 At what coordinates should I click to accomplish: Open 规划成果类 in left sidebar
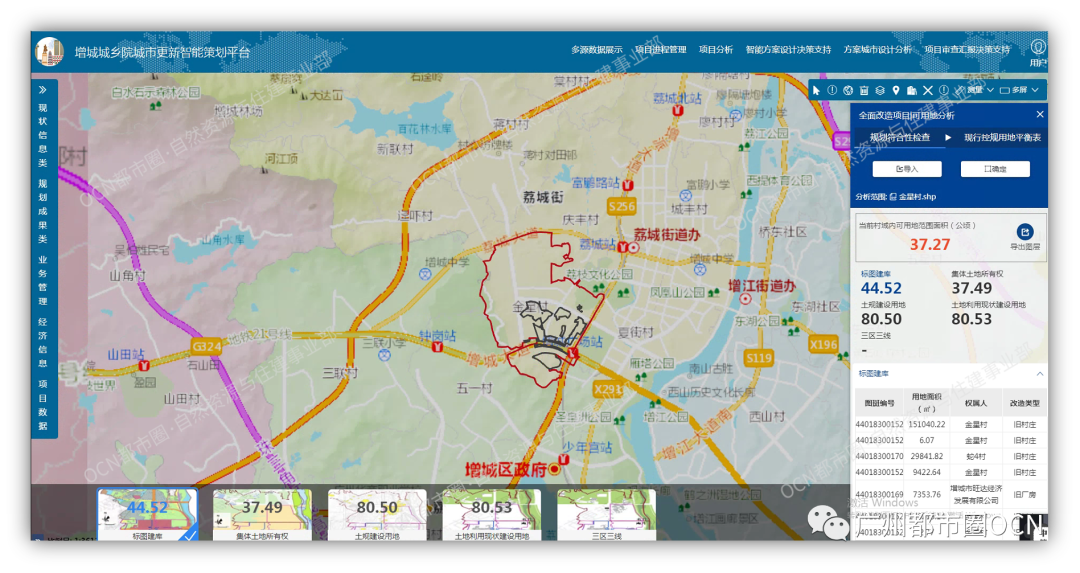[43, 211]
